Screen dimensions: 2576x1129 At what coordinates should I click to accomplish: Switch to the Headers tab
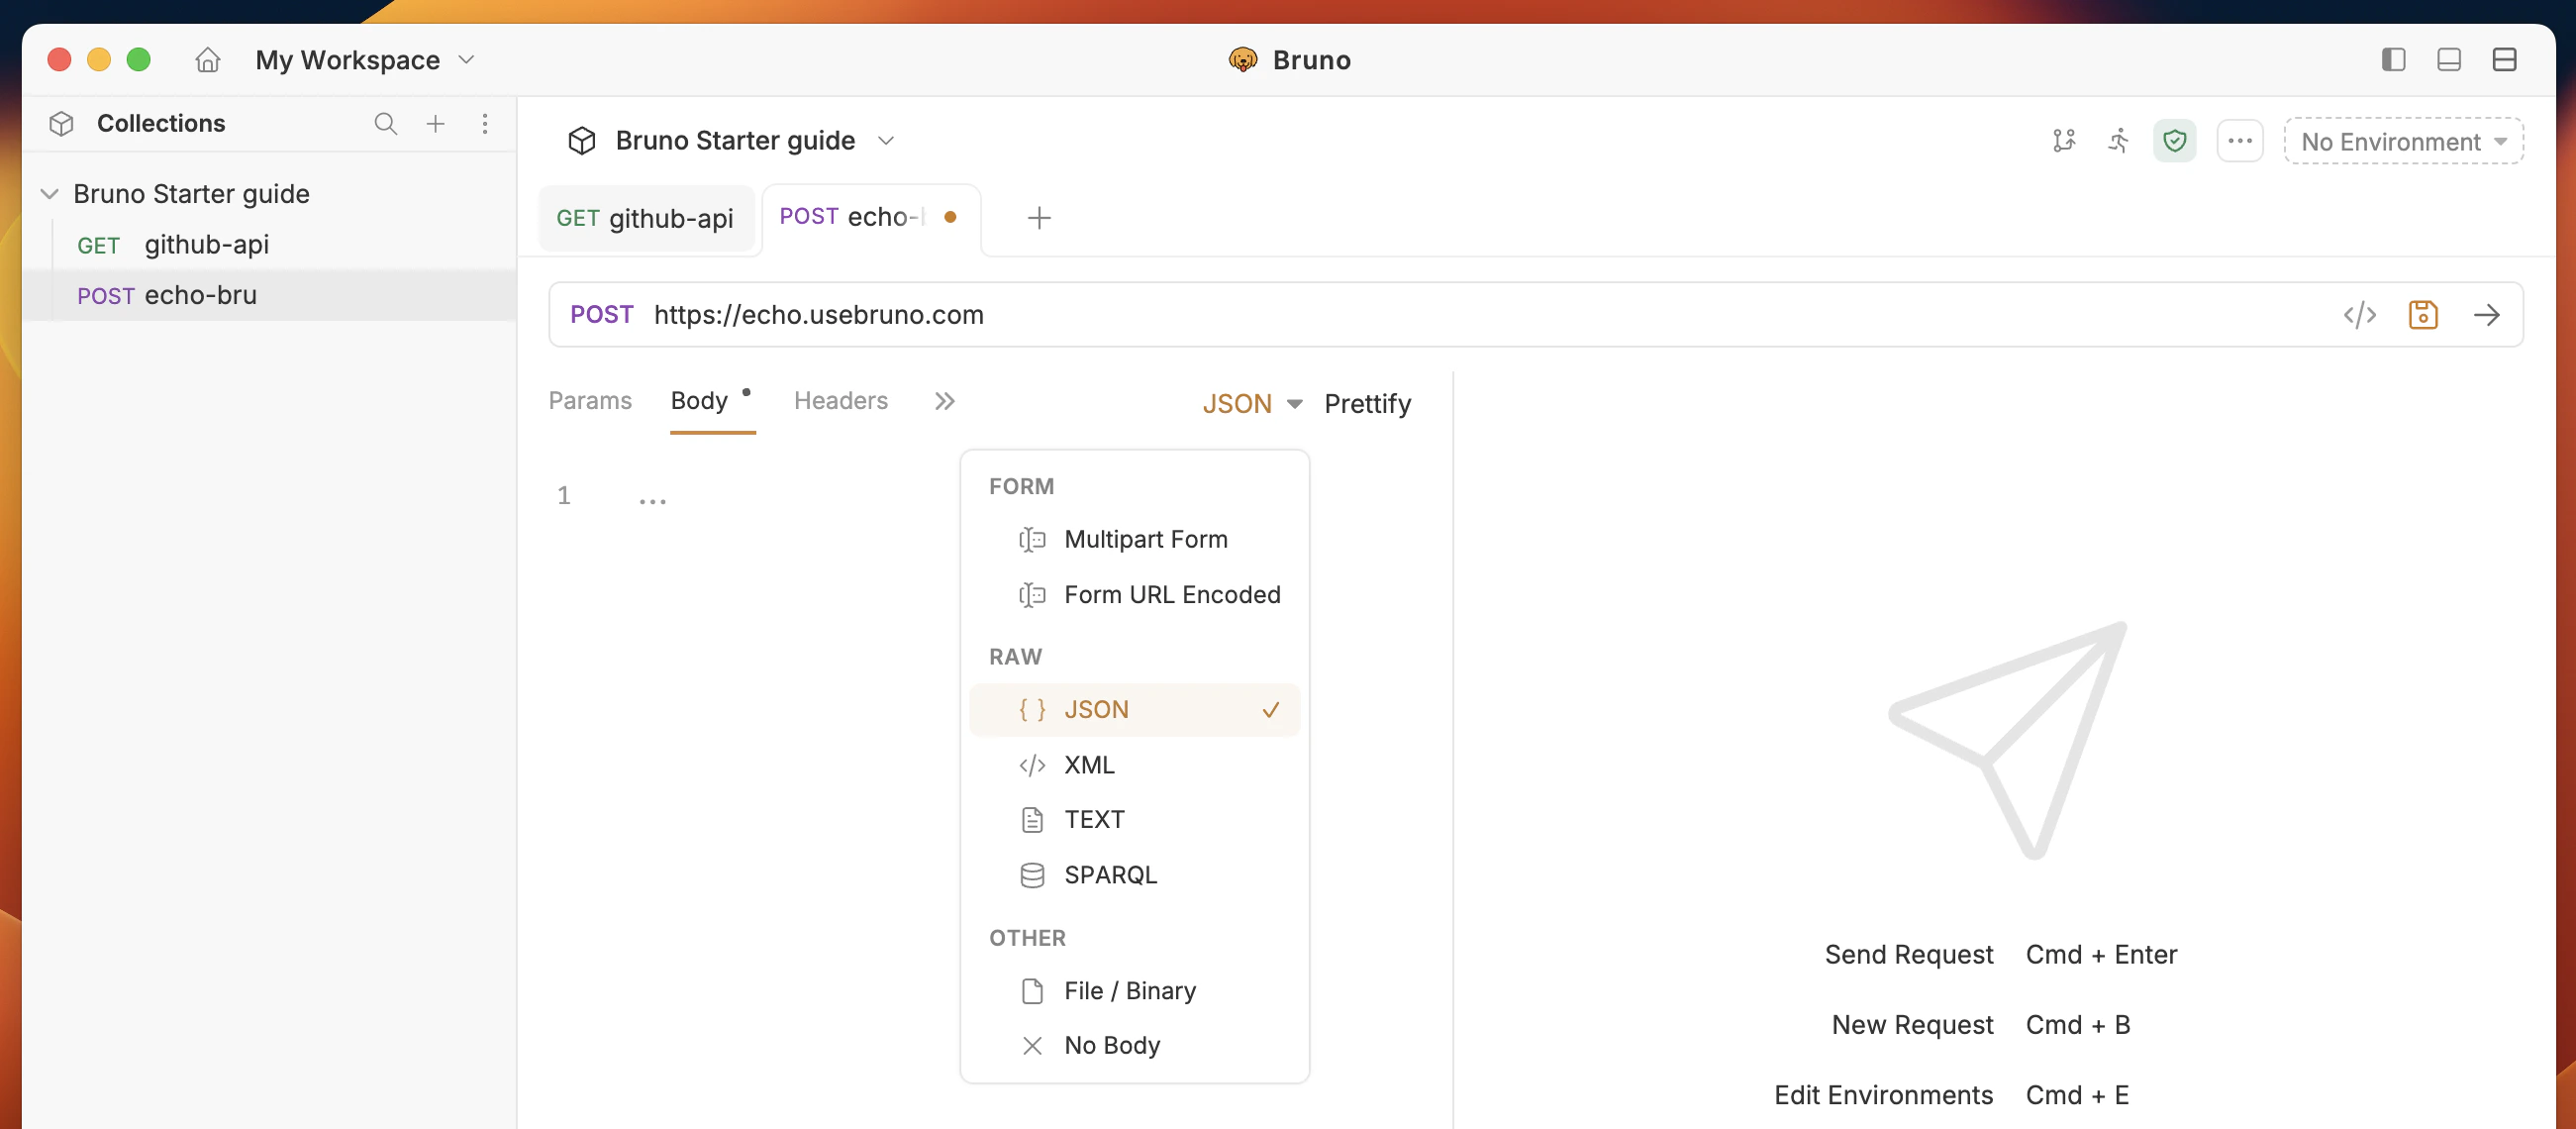(x=840, y=400)
